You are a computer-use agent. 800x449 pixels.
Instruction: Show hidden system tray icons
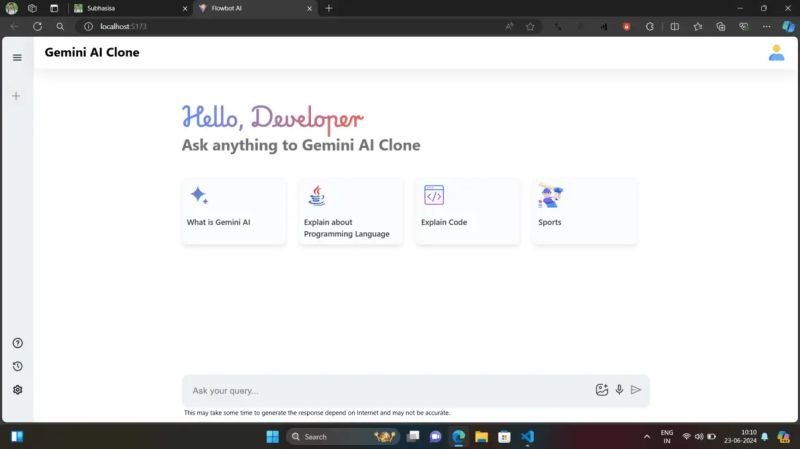pyautogui.click(x=647, y=437)
